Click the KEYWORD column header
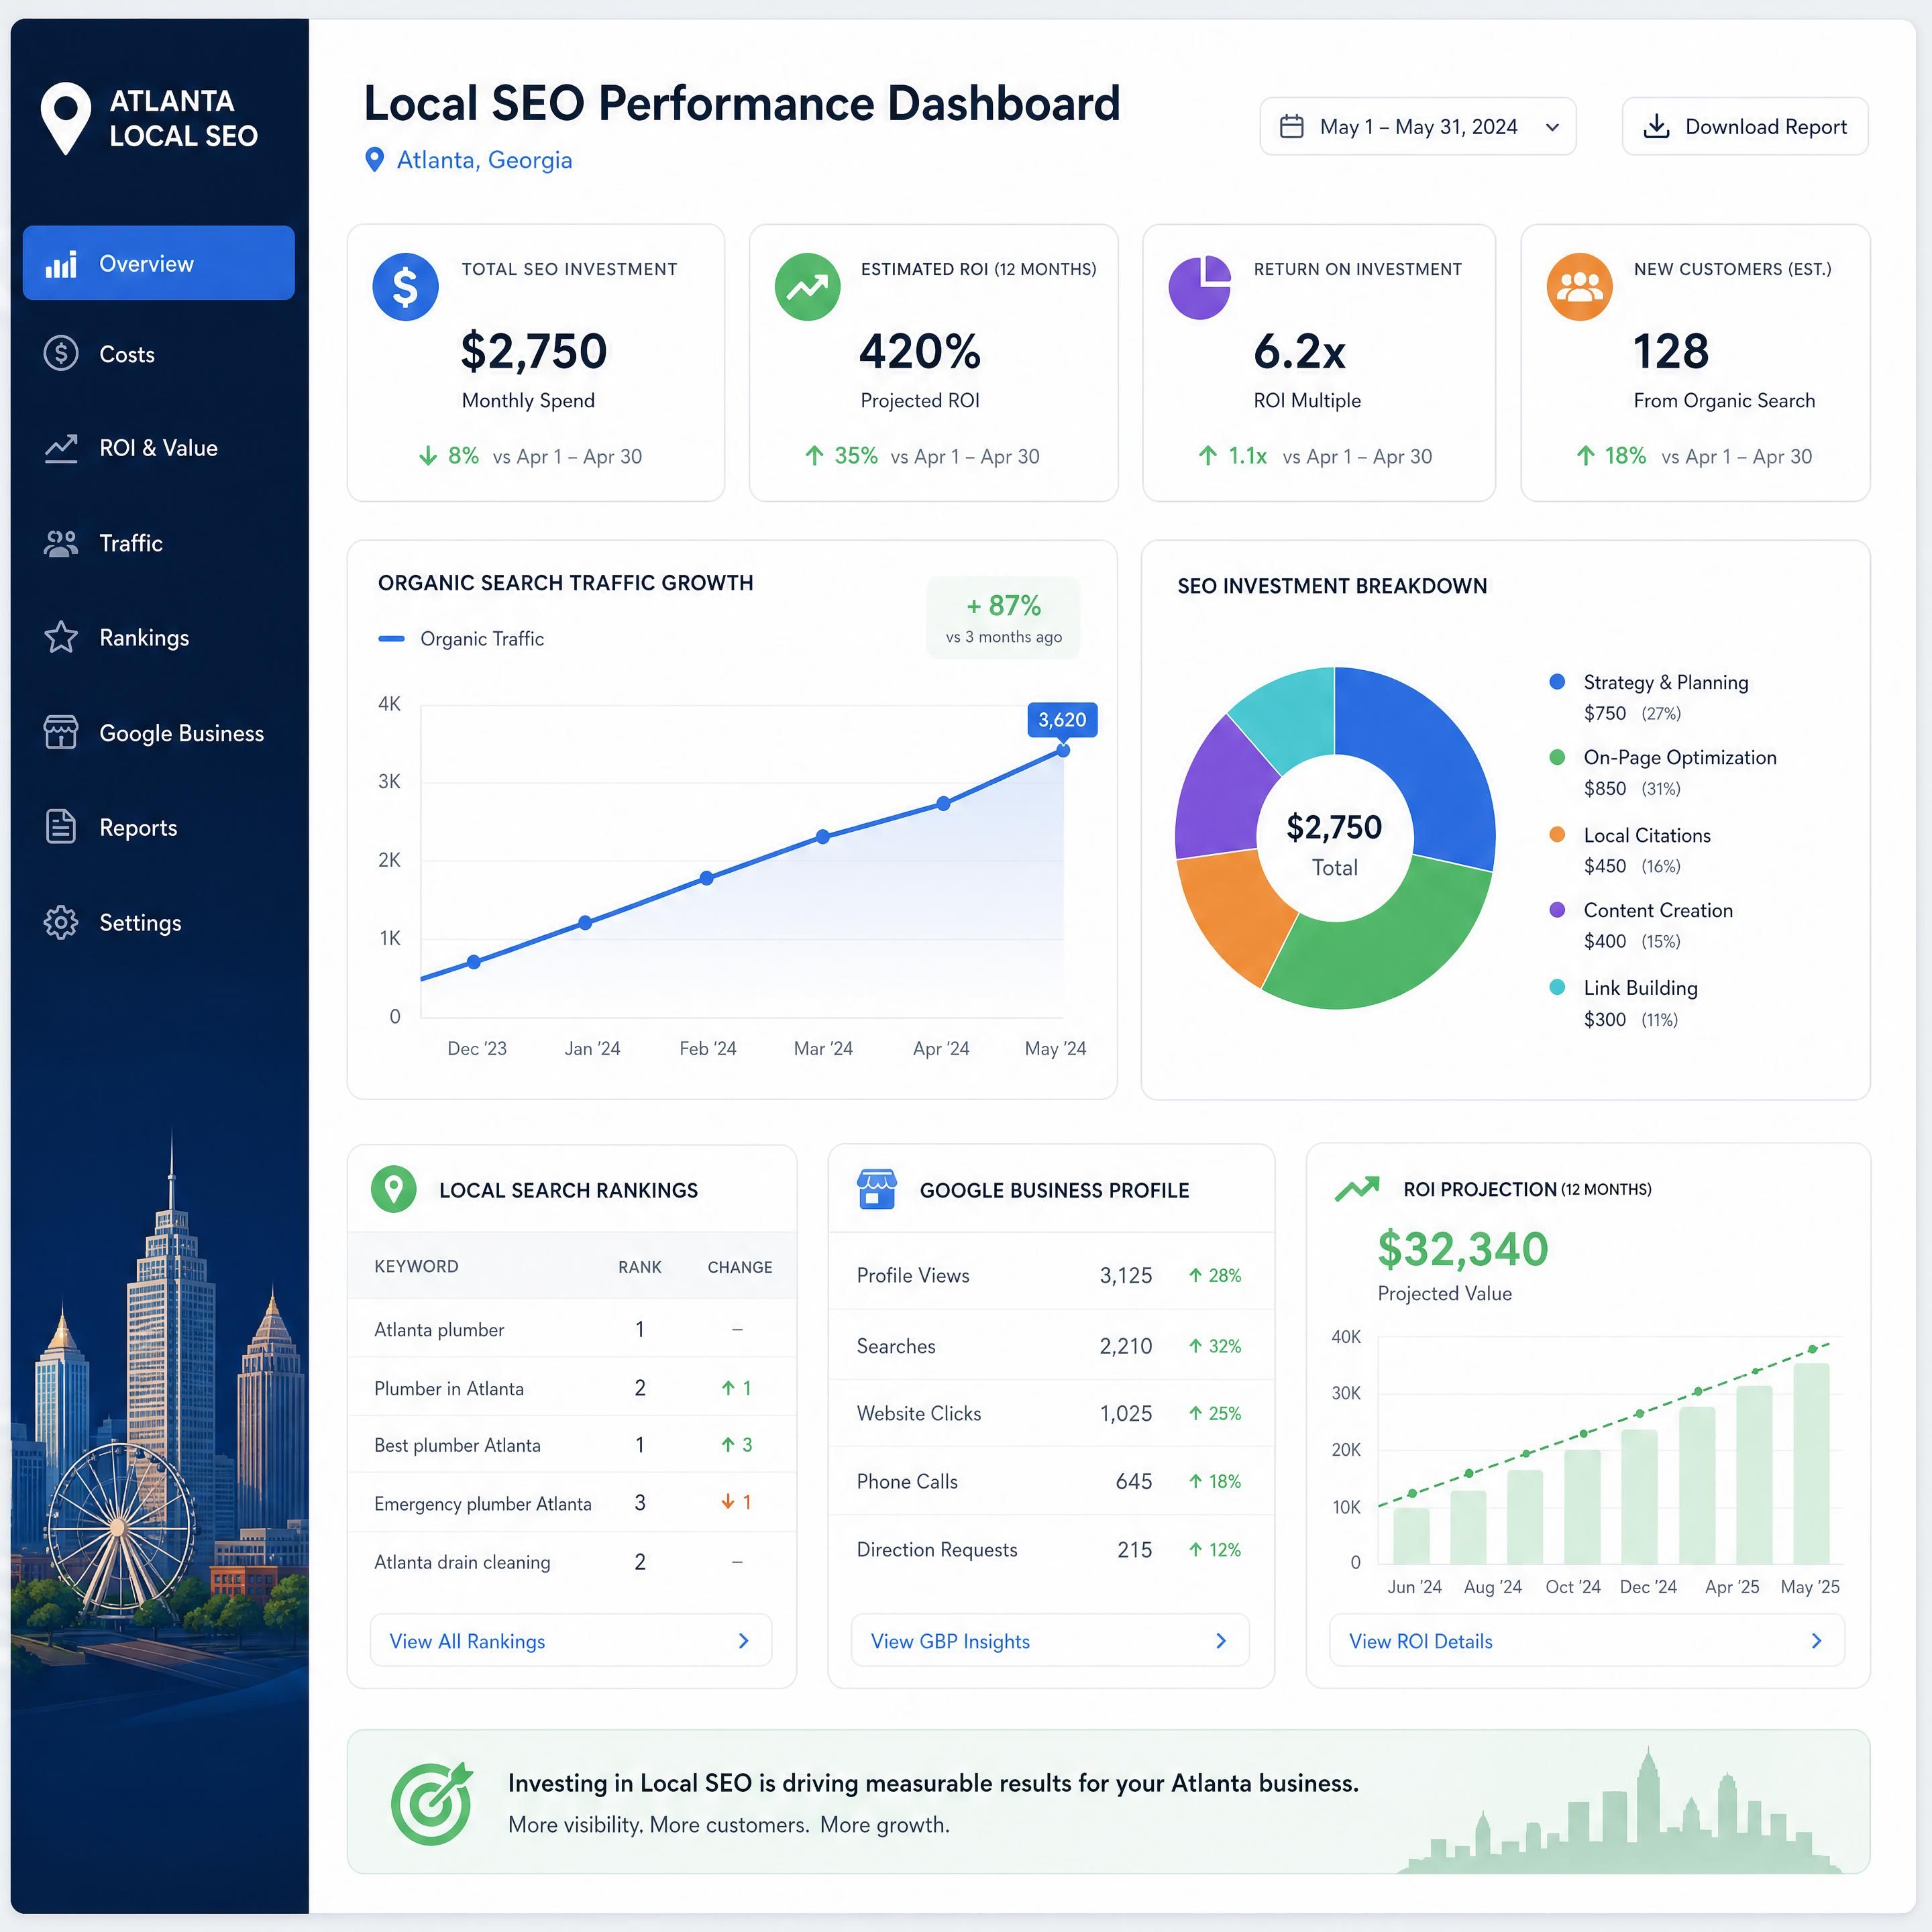 coord(416,1266)
